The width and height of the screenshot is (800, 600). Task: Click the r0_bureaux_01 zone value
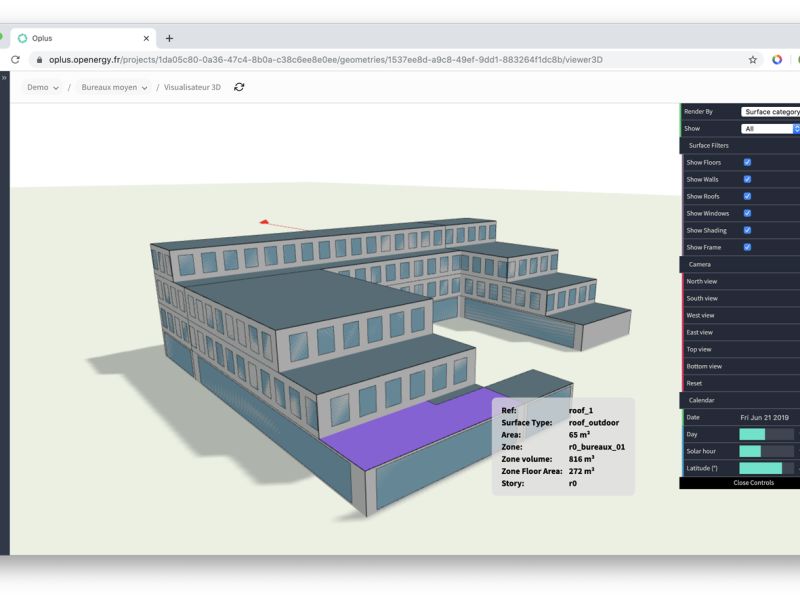[596, 447]
